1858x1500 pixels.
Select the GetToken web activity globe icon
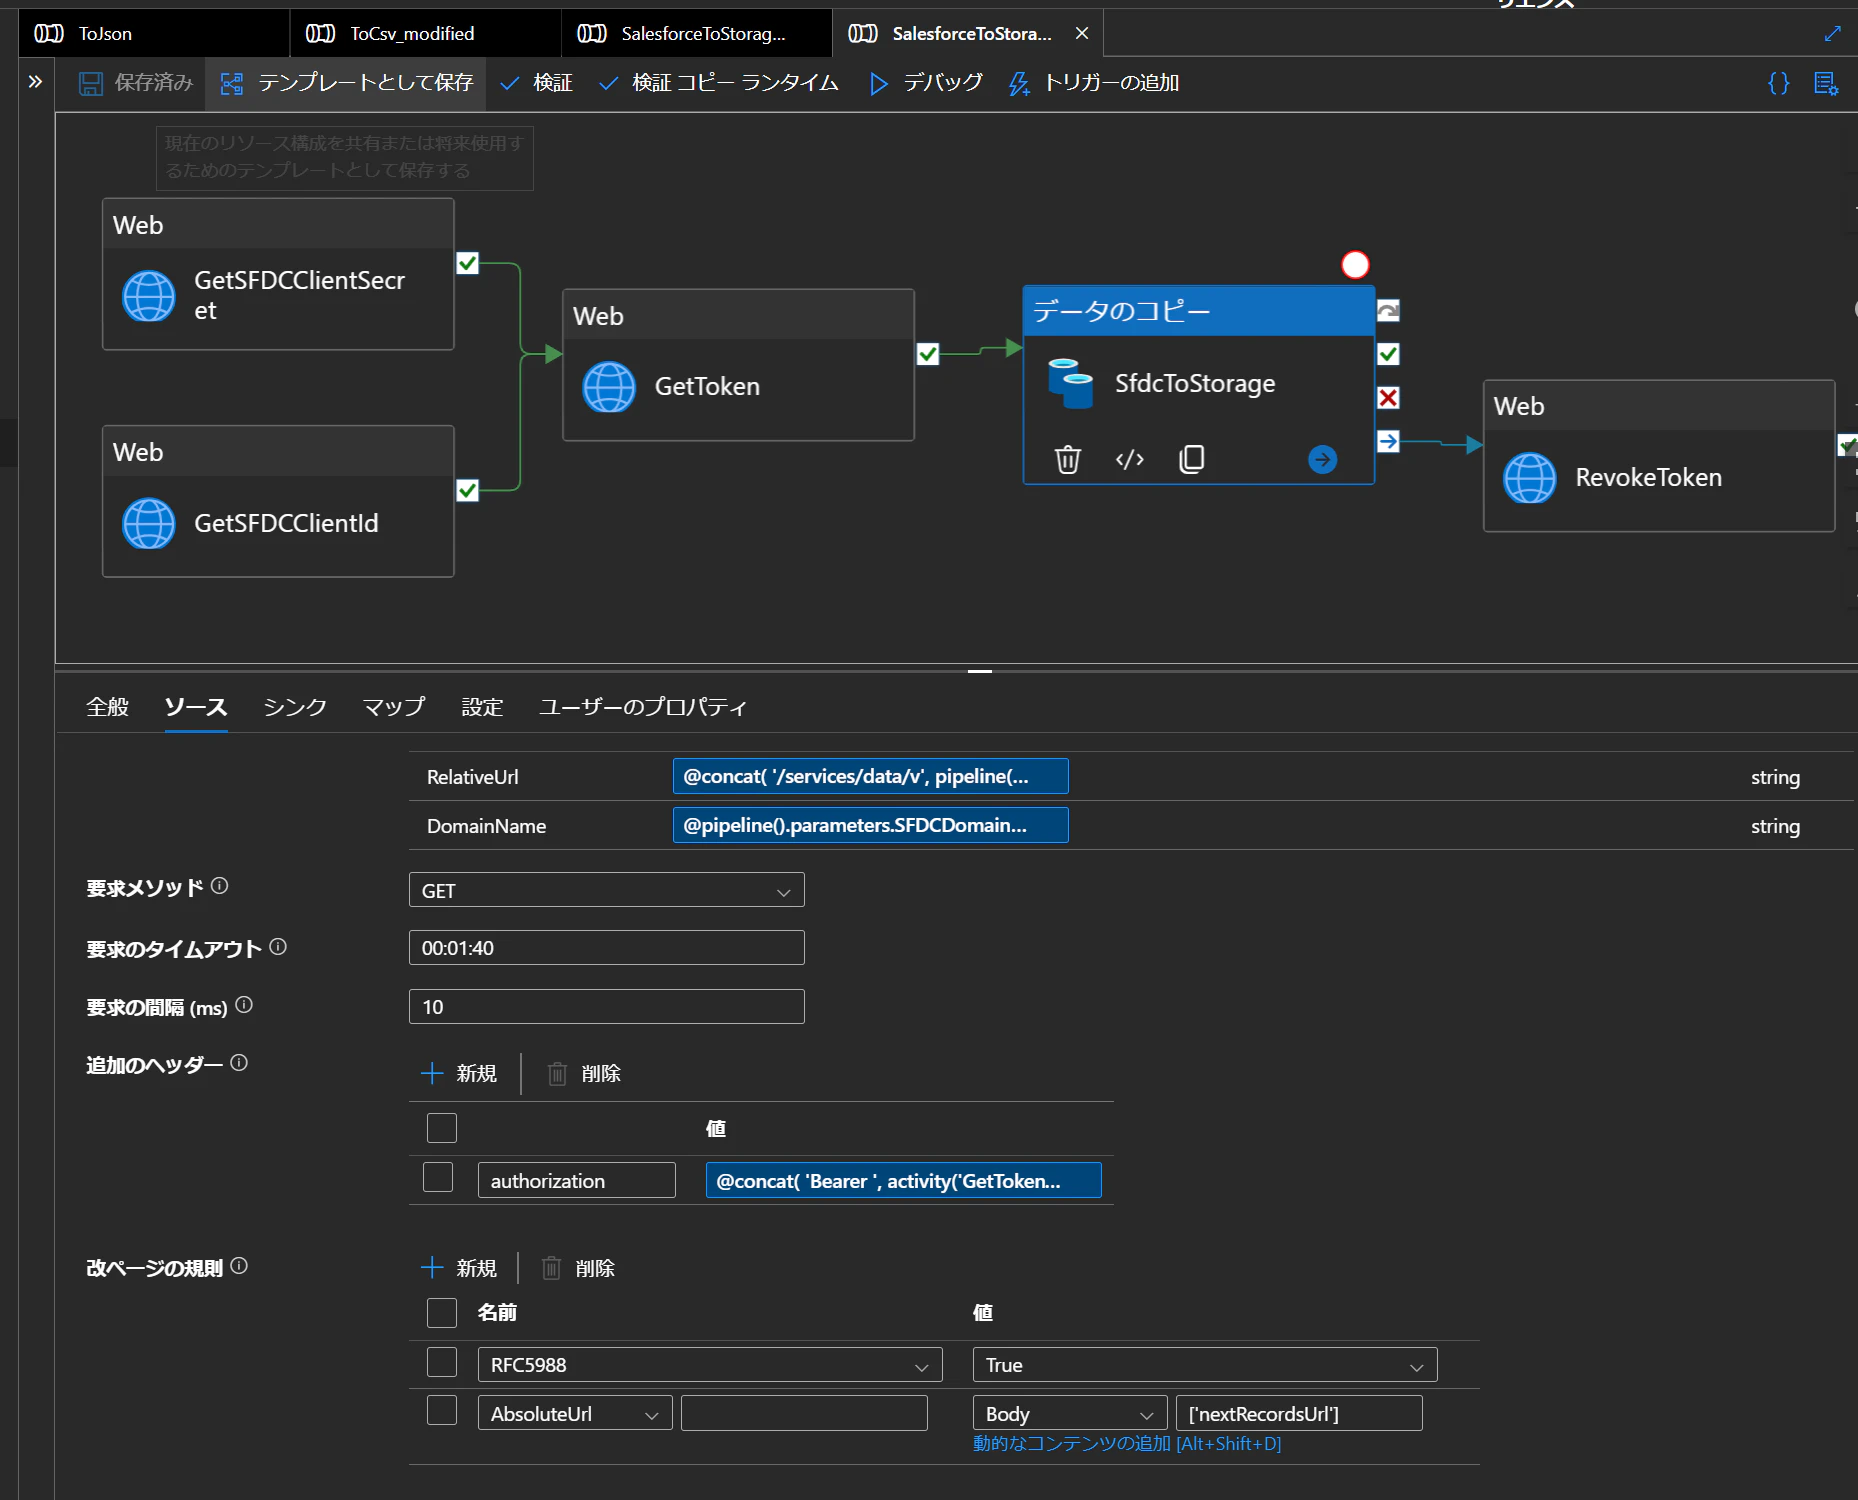(609, 387)
